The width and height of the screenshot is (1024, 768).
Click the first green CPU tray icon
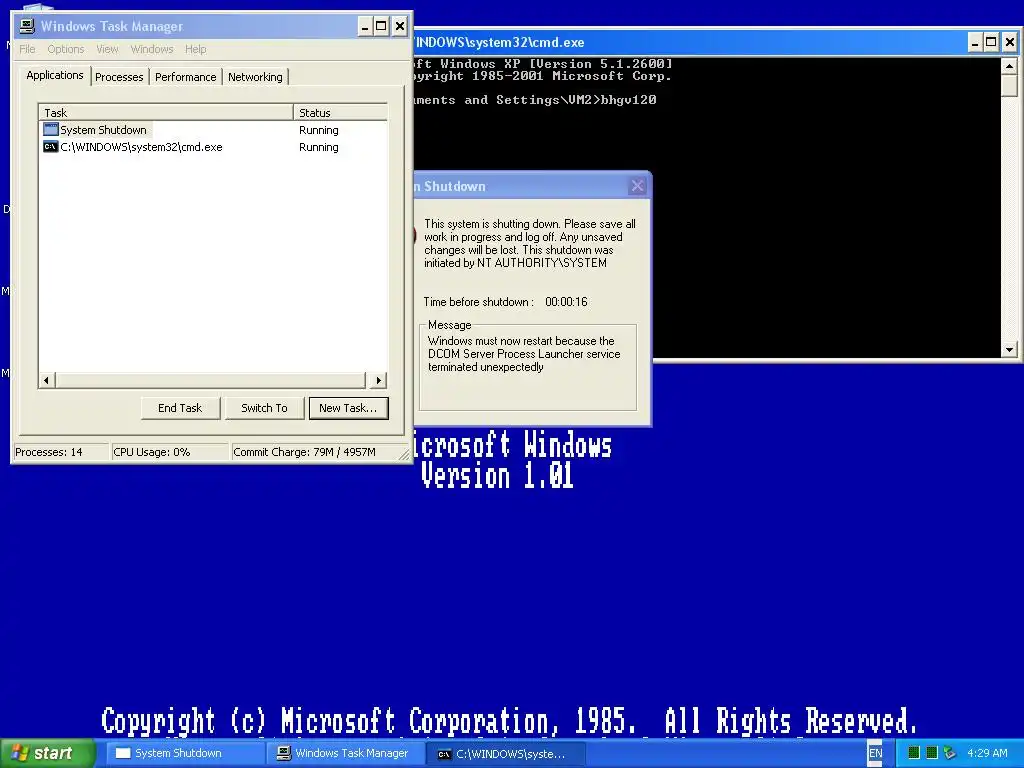pyautogui.click(x=914, y=753)
